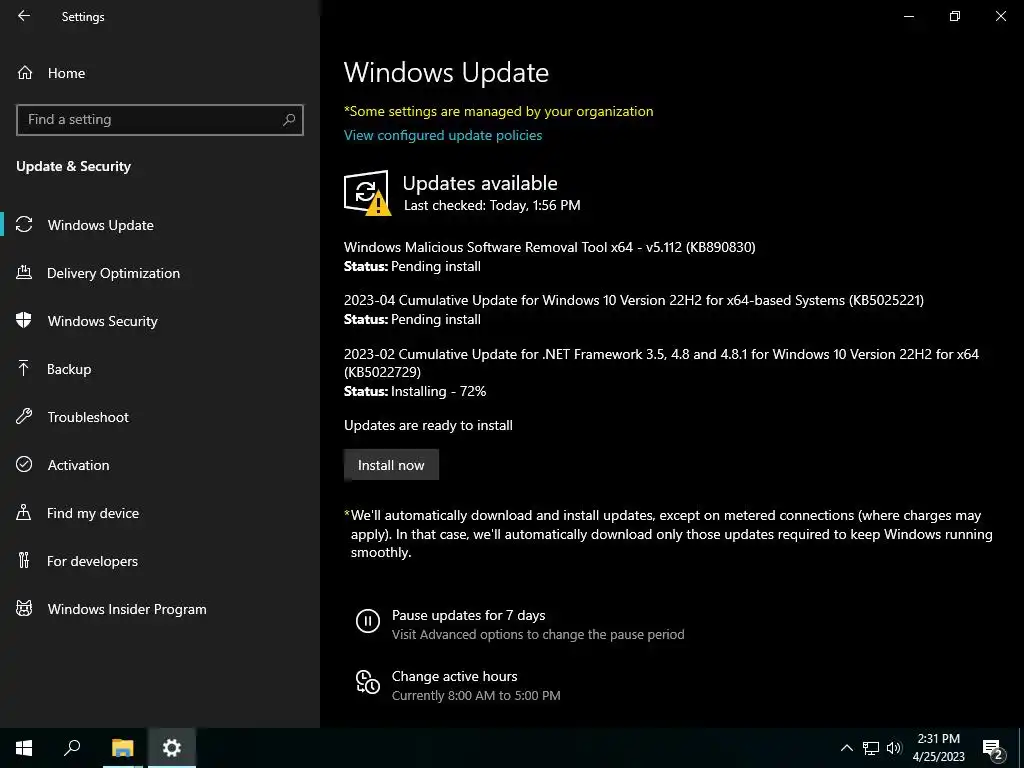Screen dimensions: 1024x768
Task: Open Home via the house icon
Action: click(x=25, y=72)
